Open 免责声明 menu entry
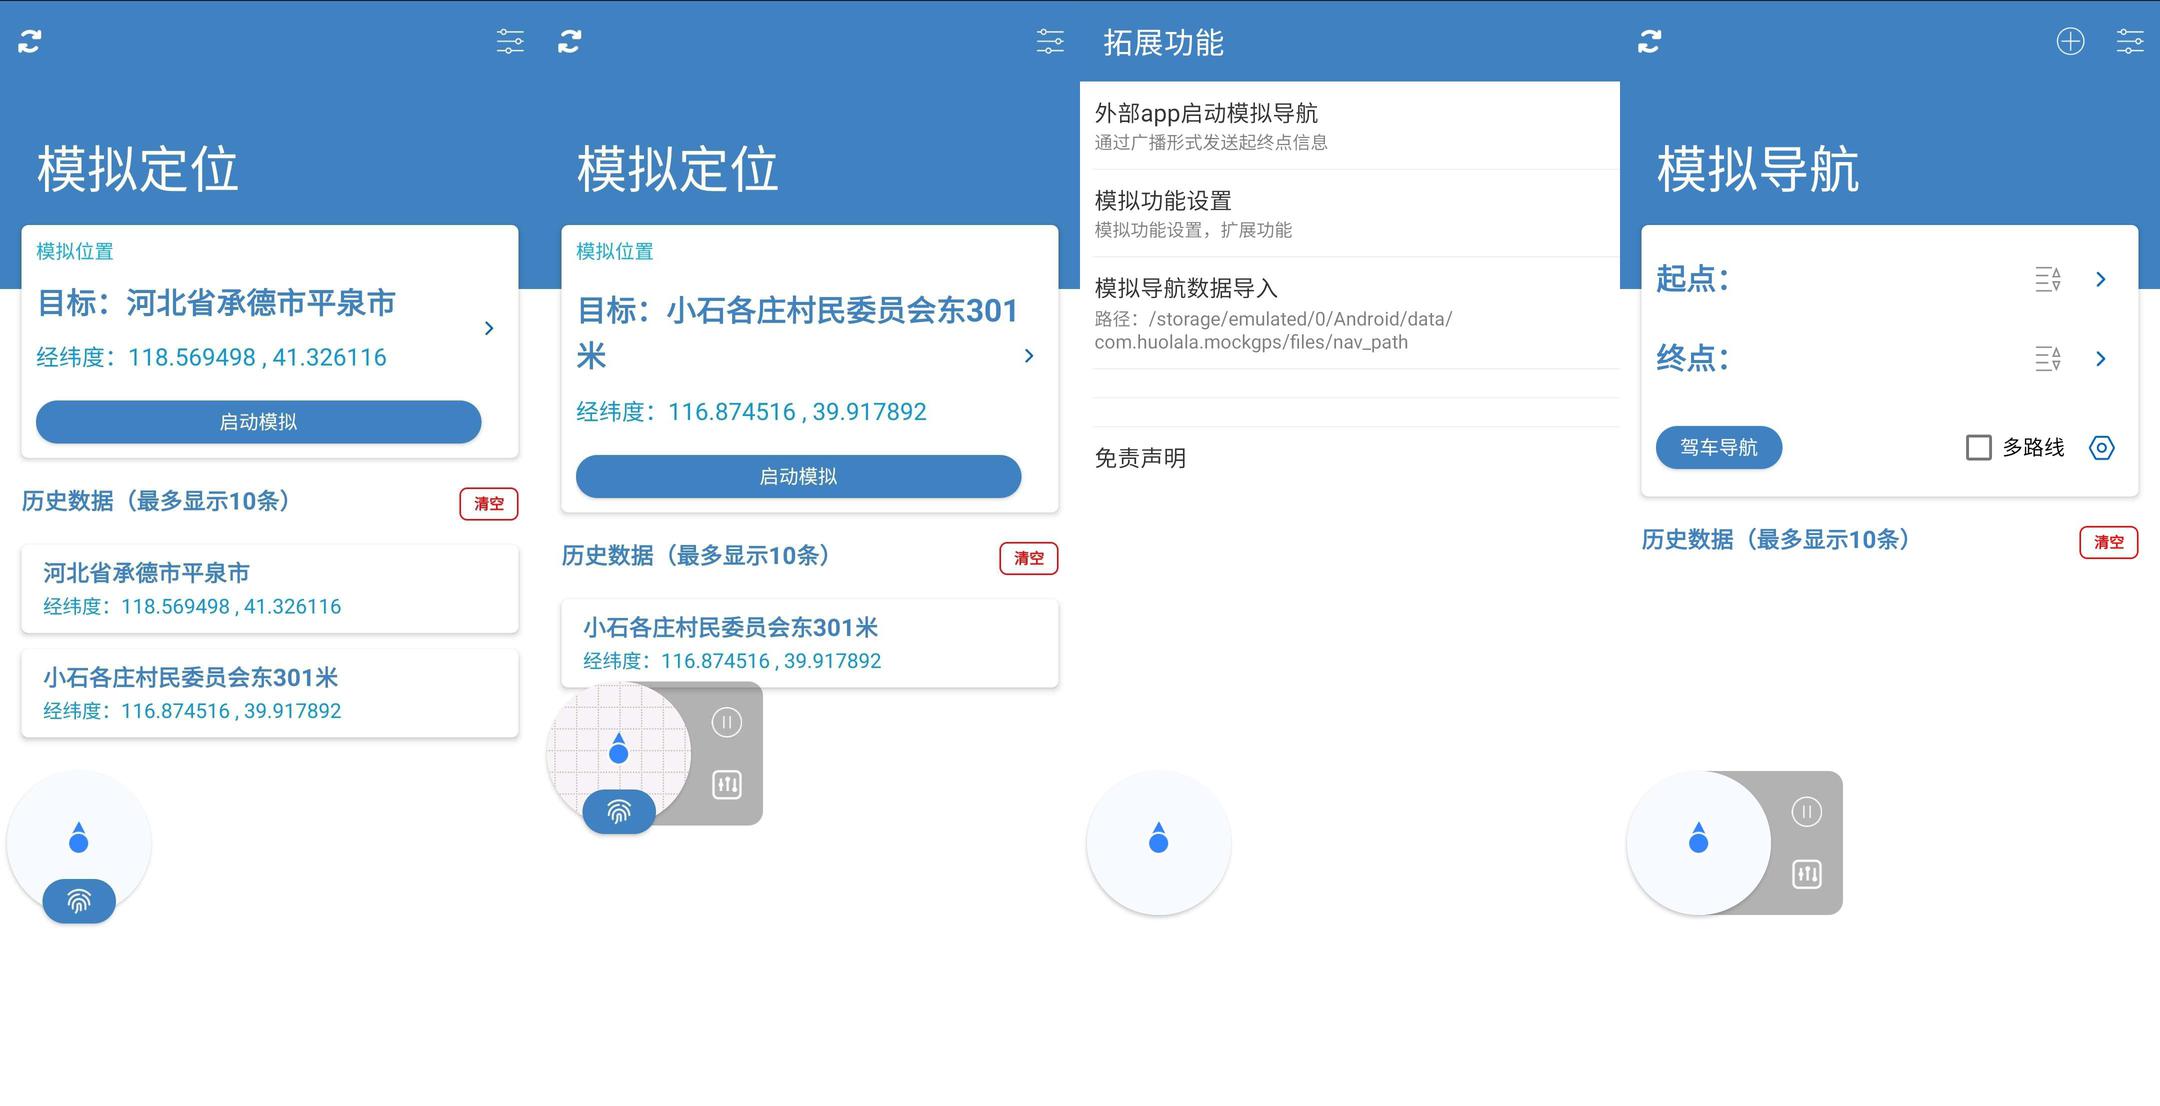Screen dimensions: 2160x1106 coord(1350,458)
